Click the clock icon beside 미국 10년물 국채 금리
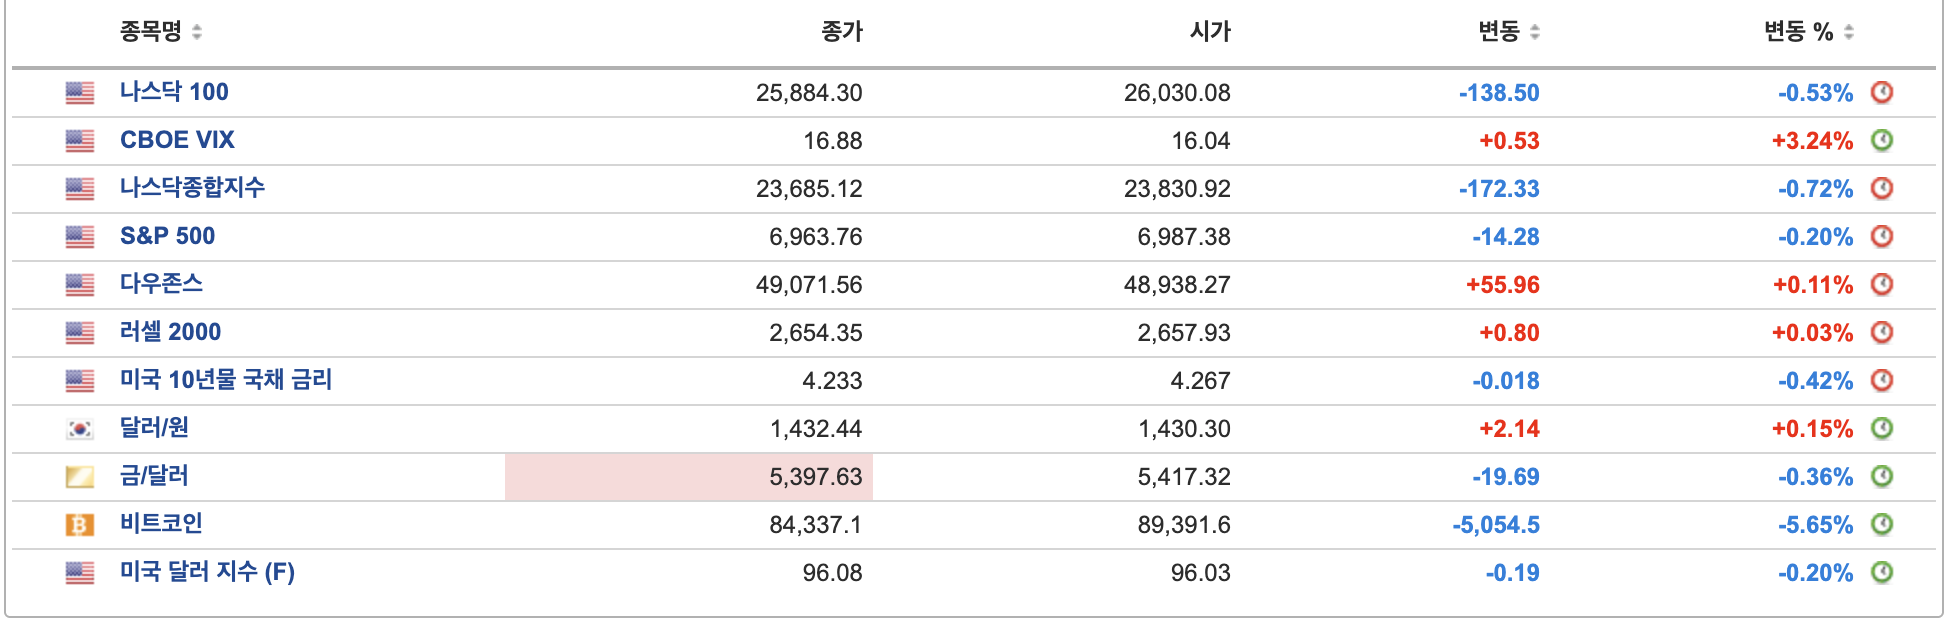The width and height of the screenshot is (1952, 620). (1884, 380)
